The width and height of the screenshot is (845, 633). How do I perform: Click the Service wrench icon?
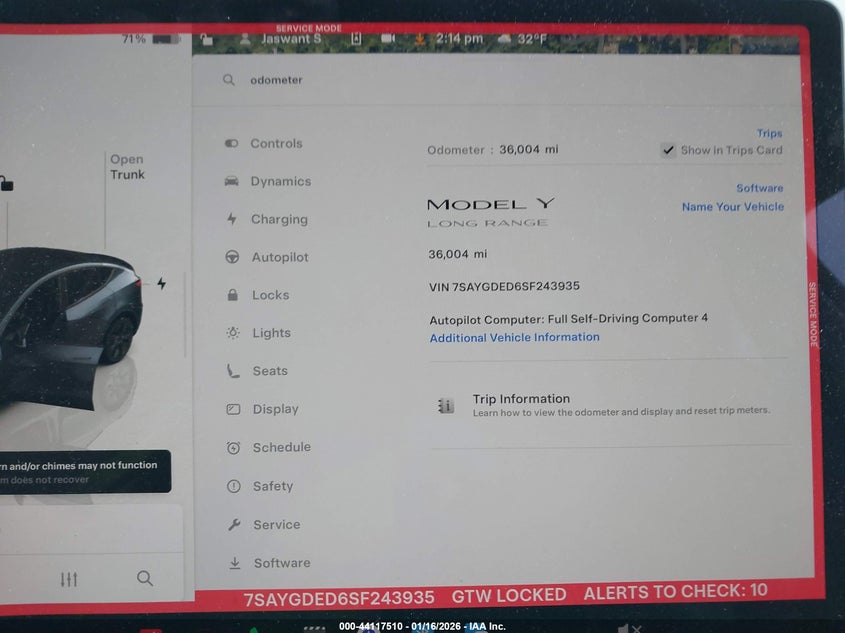(234, 525)
